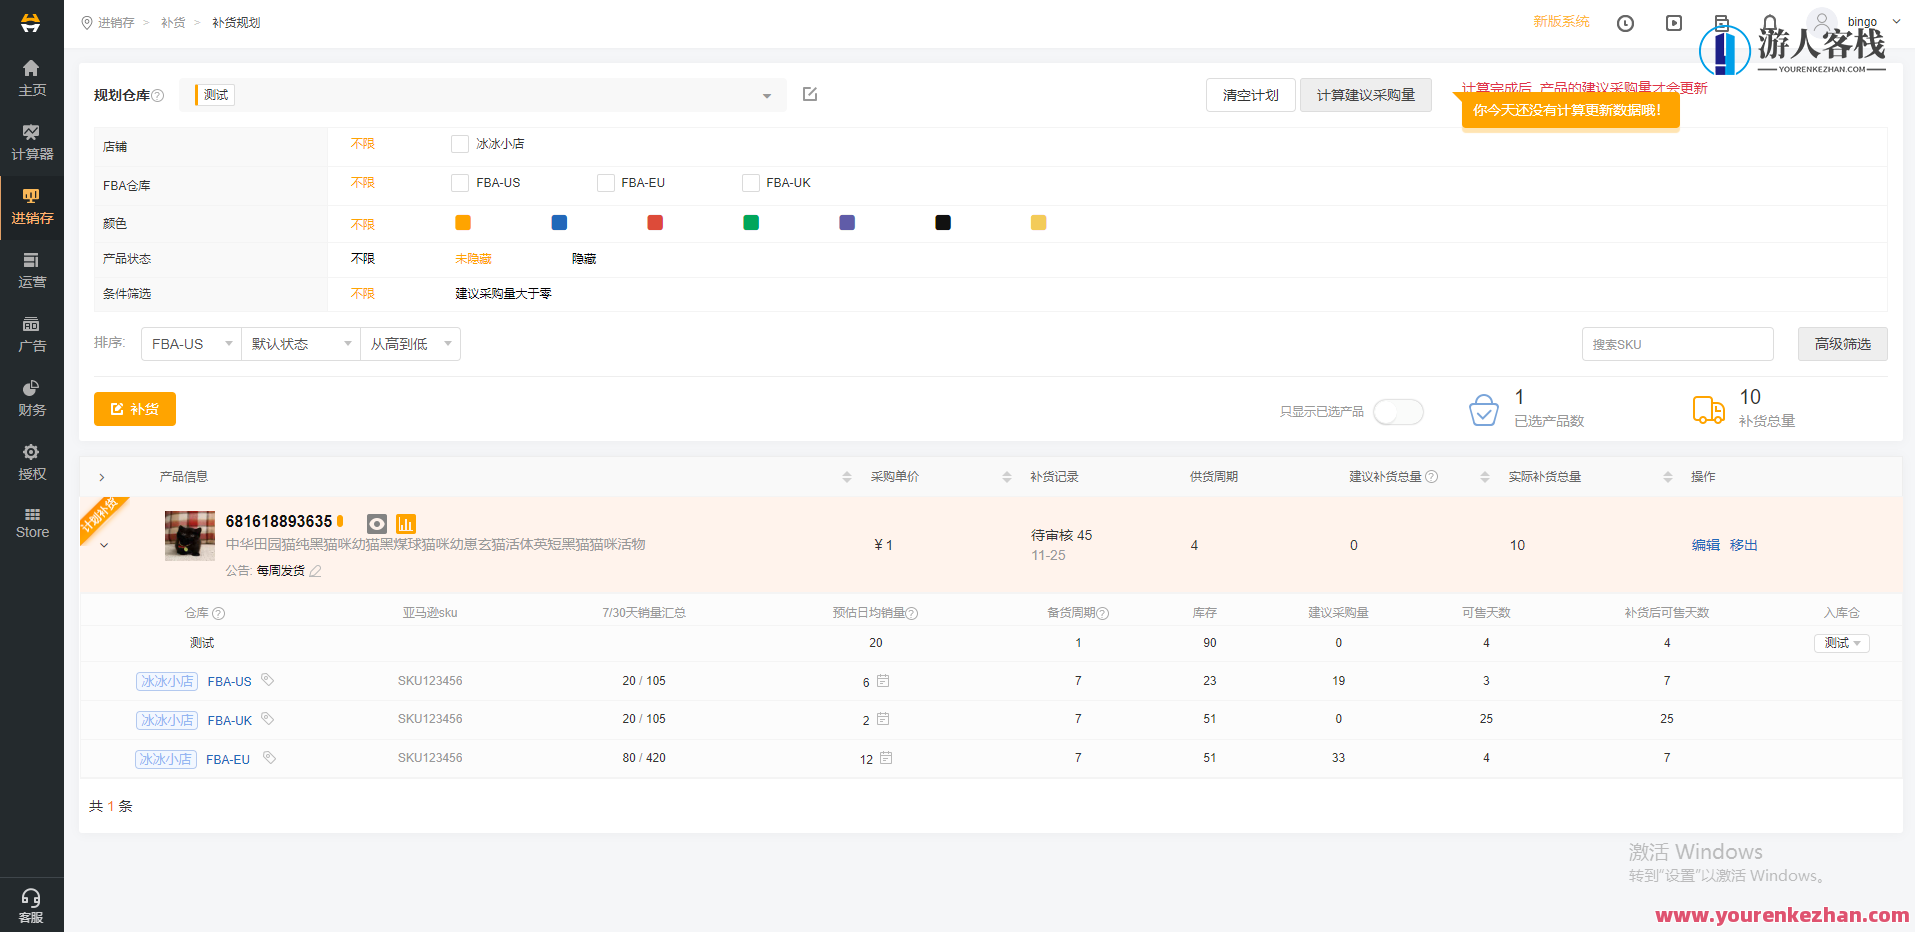Open the Store section in sidebar
The height and width of the screenshot is (932, 1915).
[x=31, y=521]
